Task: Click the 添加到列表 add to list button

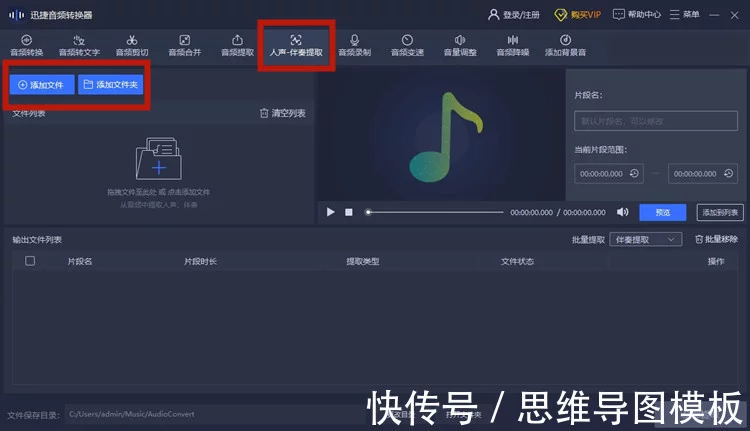Action: click(720, 212)
